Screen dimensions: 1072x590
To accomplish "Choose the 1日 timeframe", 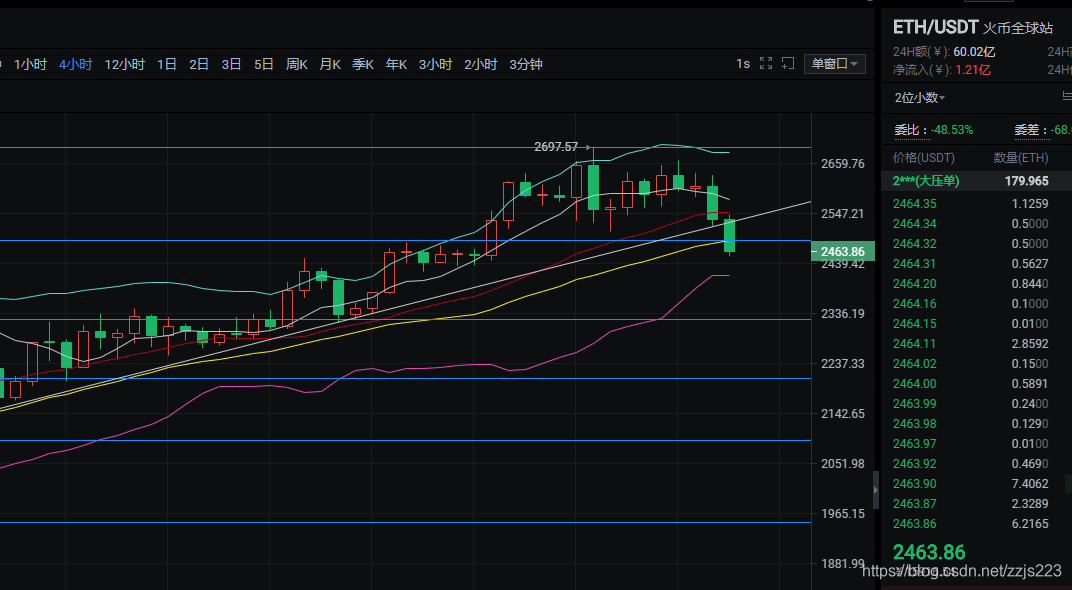I will 167,64.
